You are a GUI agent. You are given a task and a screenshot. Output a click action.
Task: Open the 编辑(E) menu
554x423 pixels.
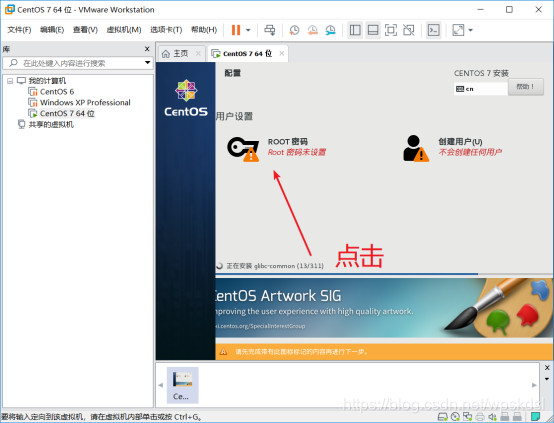click(x=52, y=30)
